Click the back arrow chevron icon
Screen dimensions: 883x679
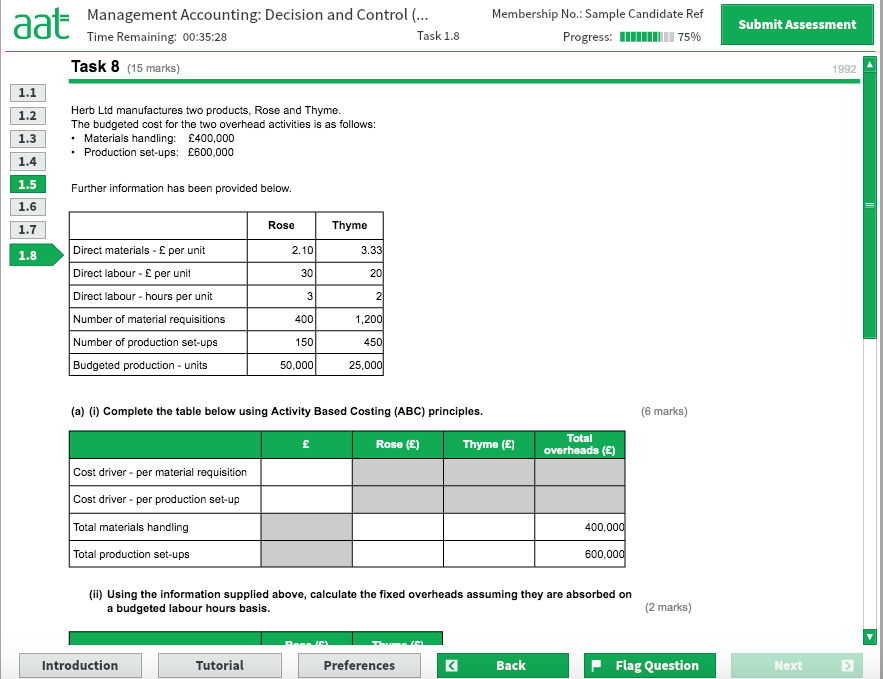[452, 665]
